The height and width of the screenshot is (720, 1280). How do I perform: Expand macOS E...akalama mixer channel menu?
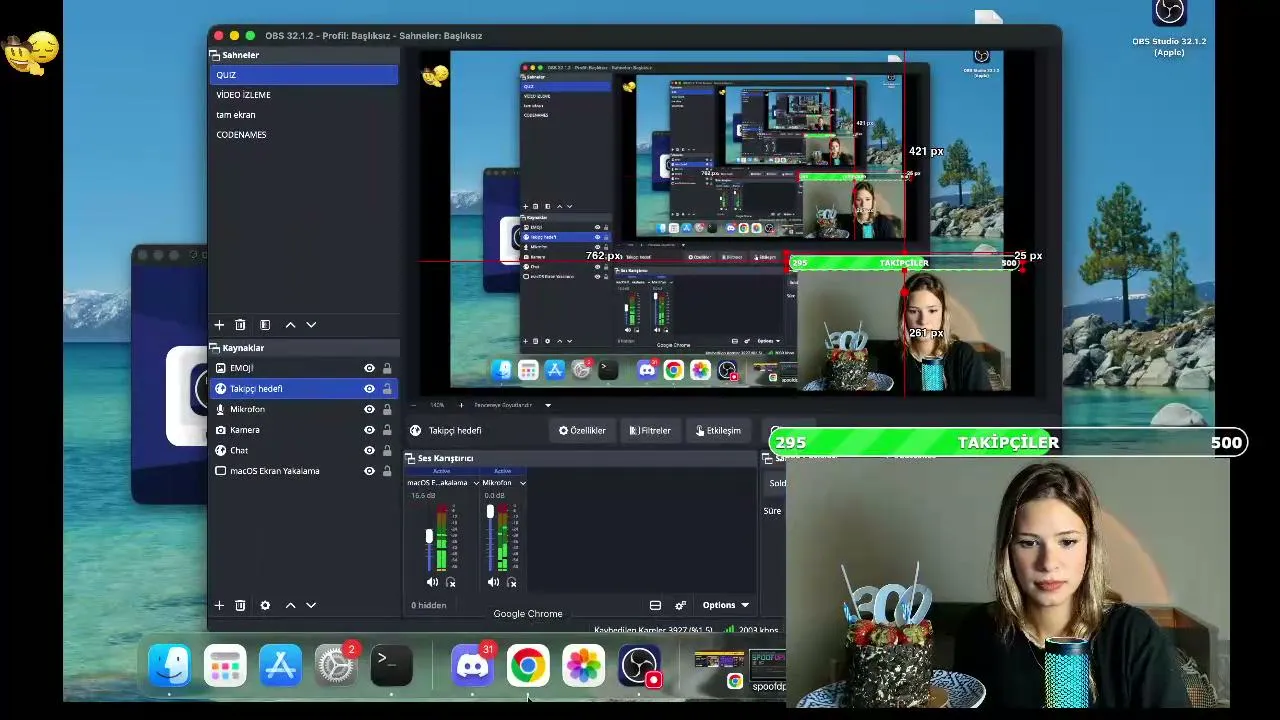(476, 483)
